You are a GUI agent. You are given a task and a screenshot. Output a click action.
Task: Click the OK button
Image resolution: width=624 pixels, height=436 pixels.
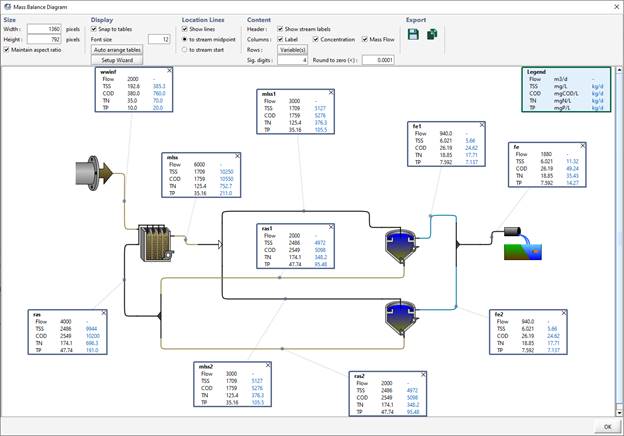point(608,427)
